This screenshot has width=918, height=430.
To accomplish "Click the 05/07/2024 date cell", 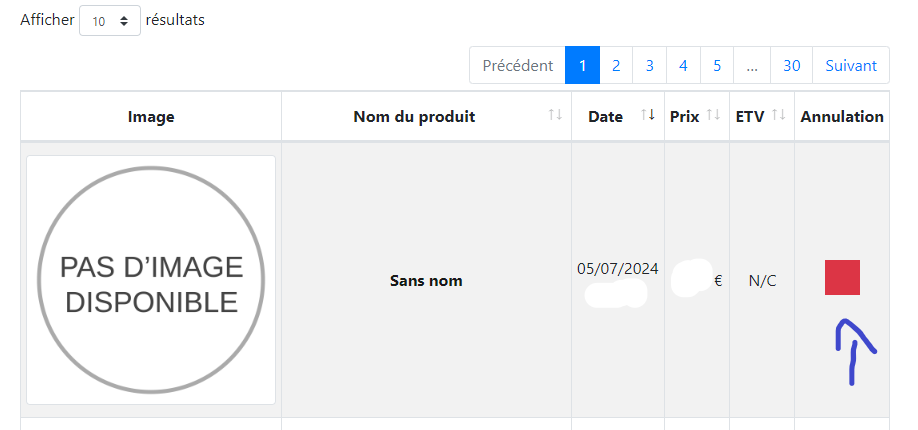I will [617, 268].
